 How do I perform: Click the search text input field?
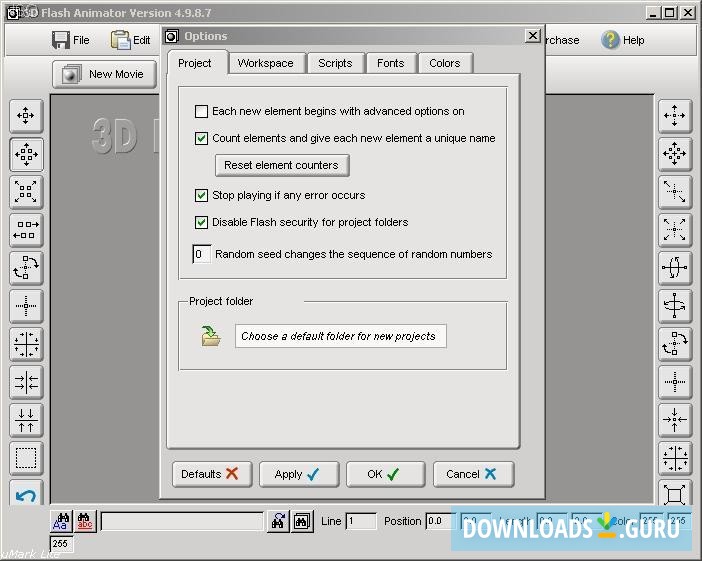pyautogui.click(x=182, y=522)
